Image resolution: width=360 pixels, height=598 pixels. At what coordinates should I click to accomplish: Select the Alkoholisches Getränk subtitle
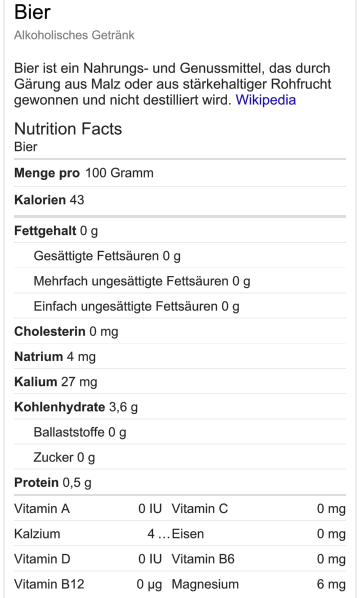click(x=74, y=35)
